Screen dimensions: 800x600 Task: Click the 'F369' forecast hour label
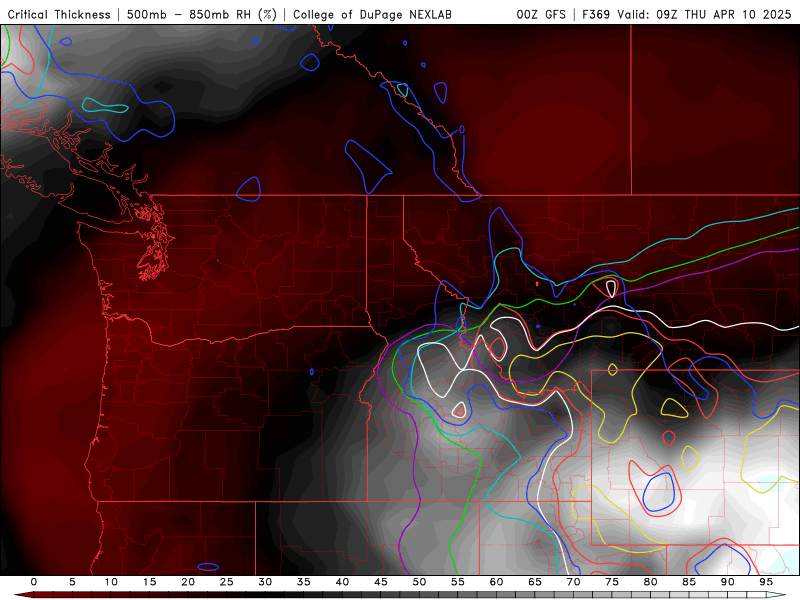[596, 14]
